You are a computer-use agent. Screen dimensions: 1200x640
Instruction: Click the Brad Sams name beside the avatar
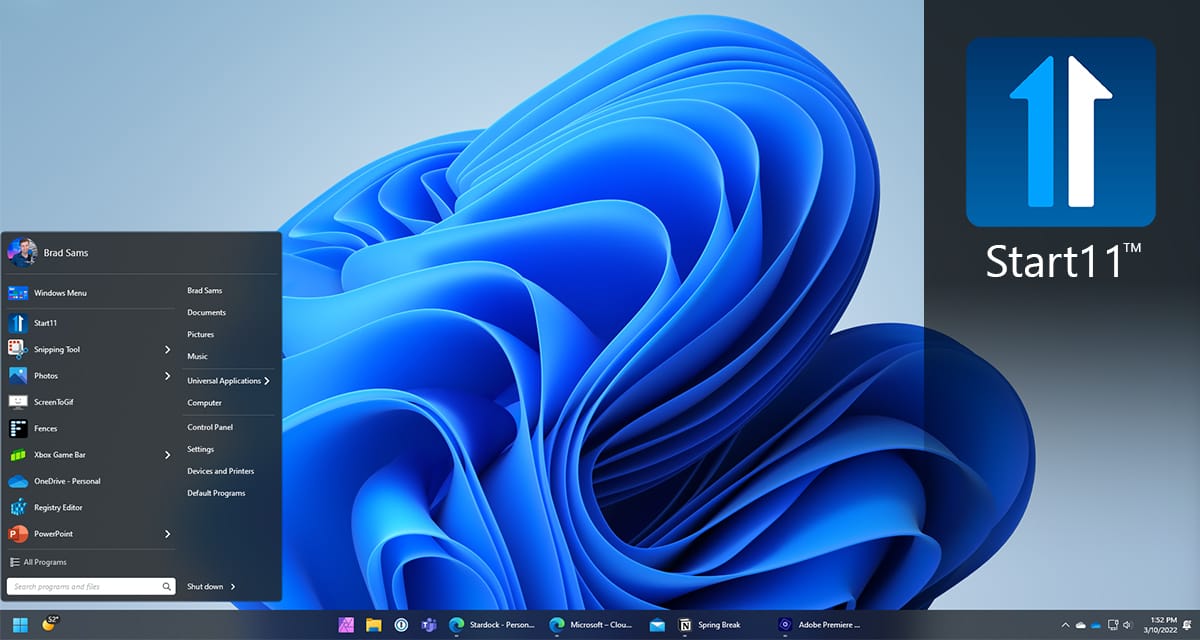[x=66, y=253]
